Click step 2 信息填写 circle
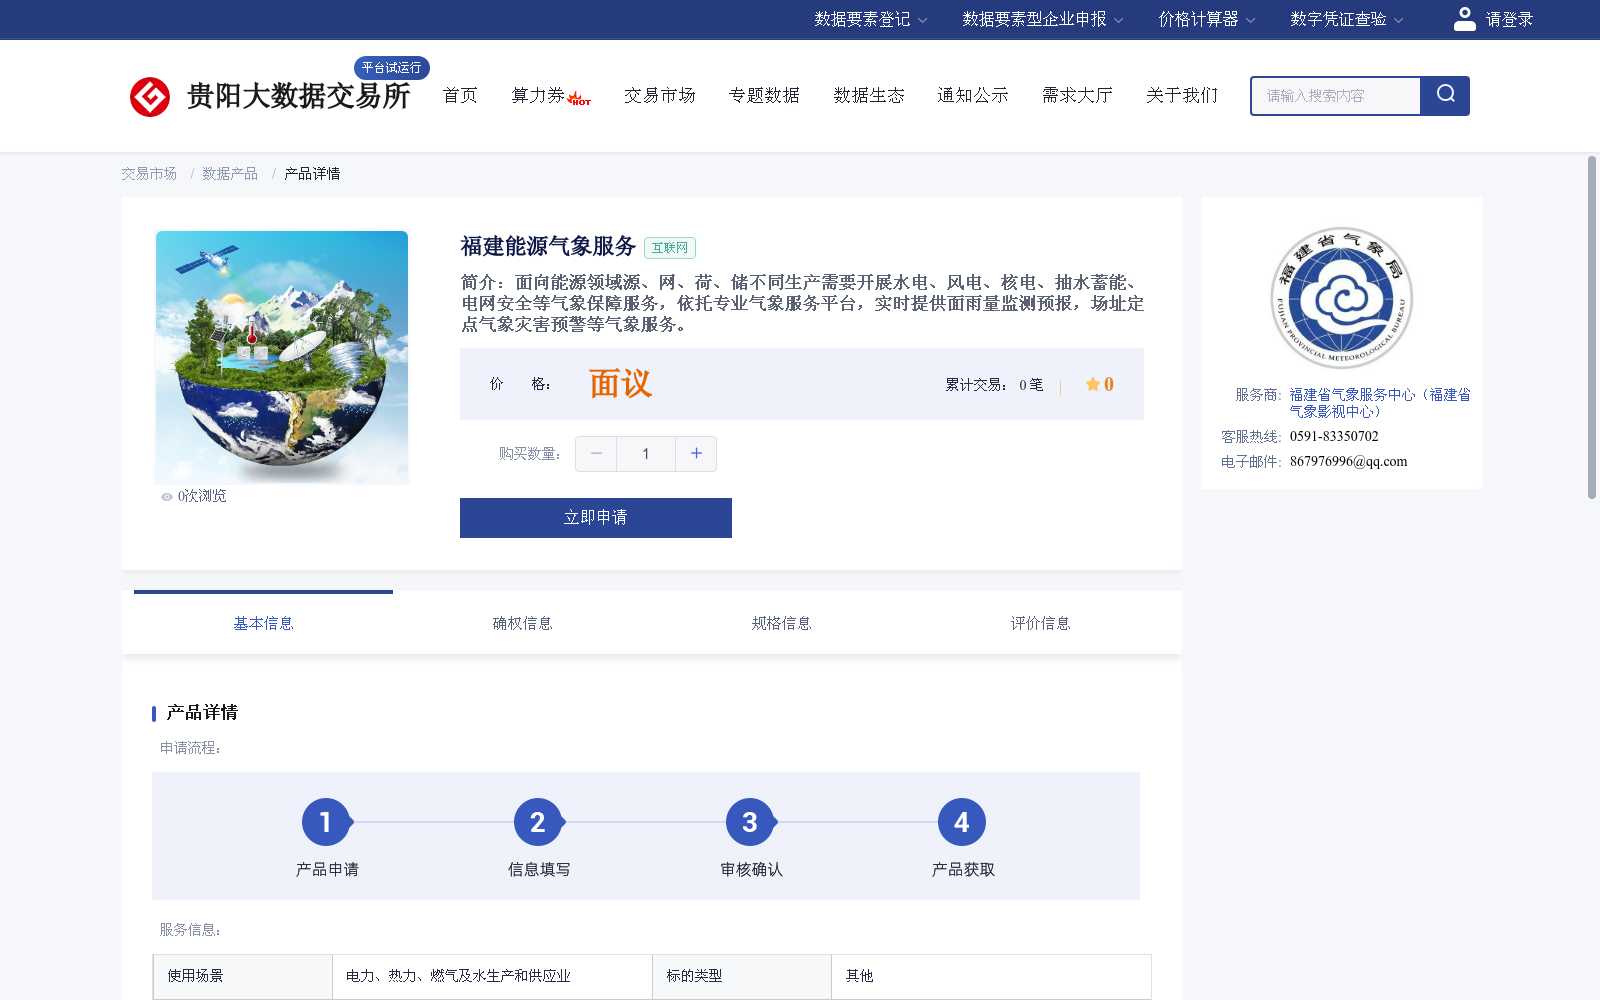Image resolution: width=1600 pixels, height=1000 pixels. [x=538, y=822]
